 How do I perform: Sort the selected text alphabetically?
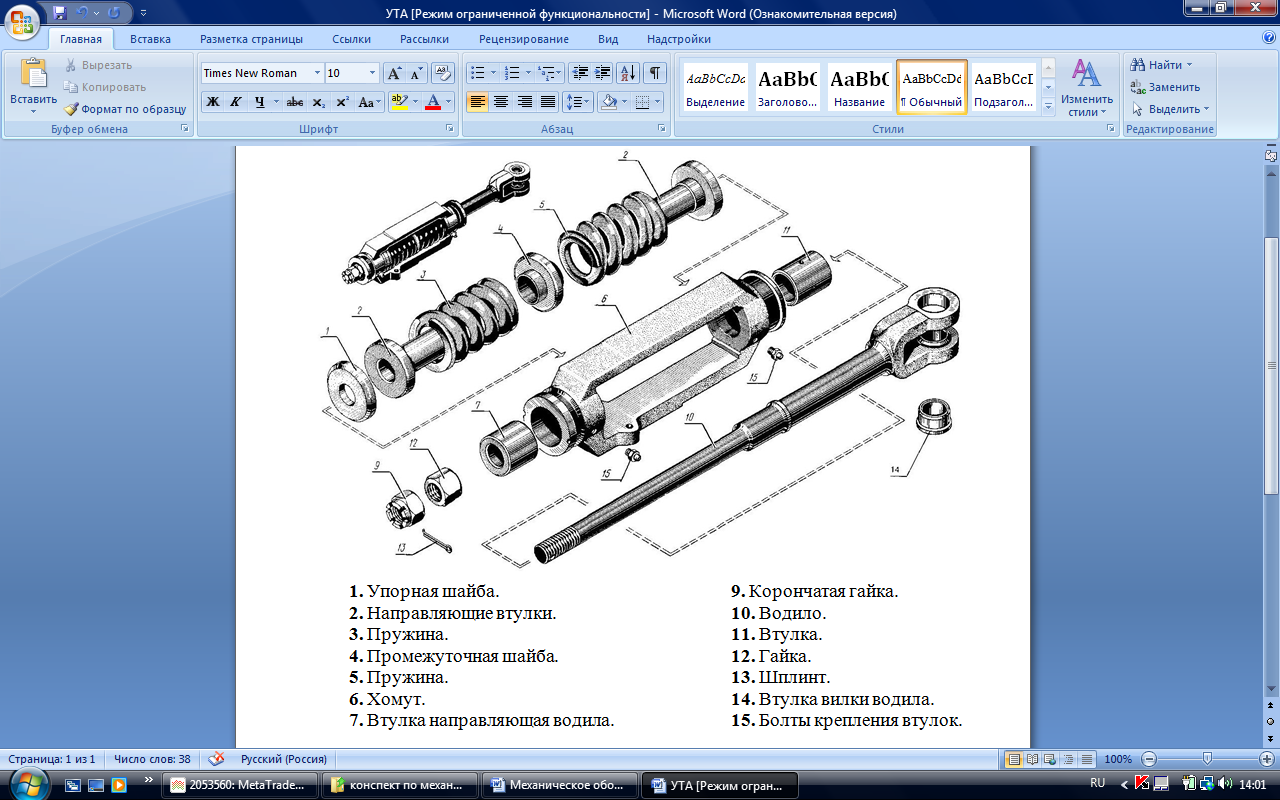pos(628,73)
